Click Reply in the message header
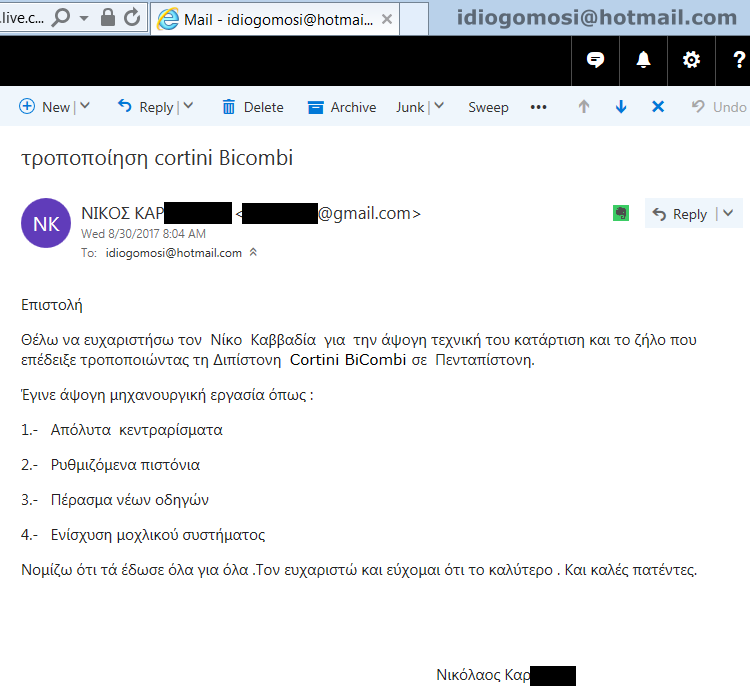Viewport: 750px width, 700px height. coord(679,214)
